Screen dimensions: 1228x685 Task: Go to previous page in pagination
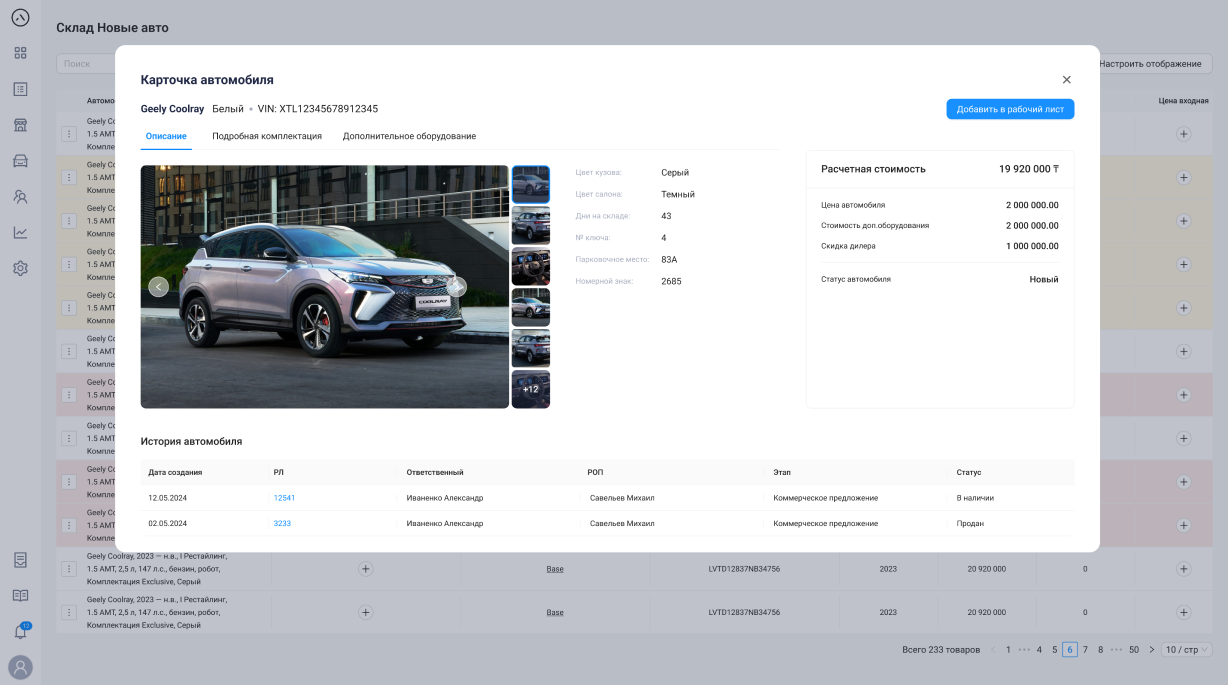click(993, 650)
